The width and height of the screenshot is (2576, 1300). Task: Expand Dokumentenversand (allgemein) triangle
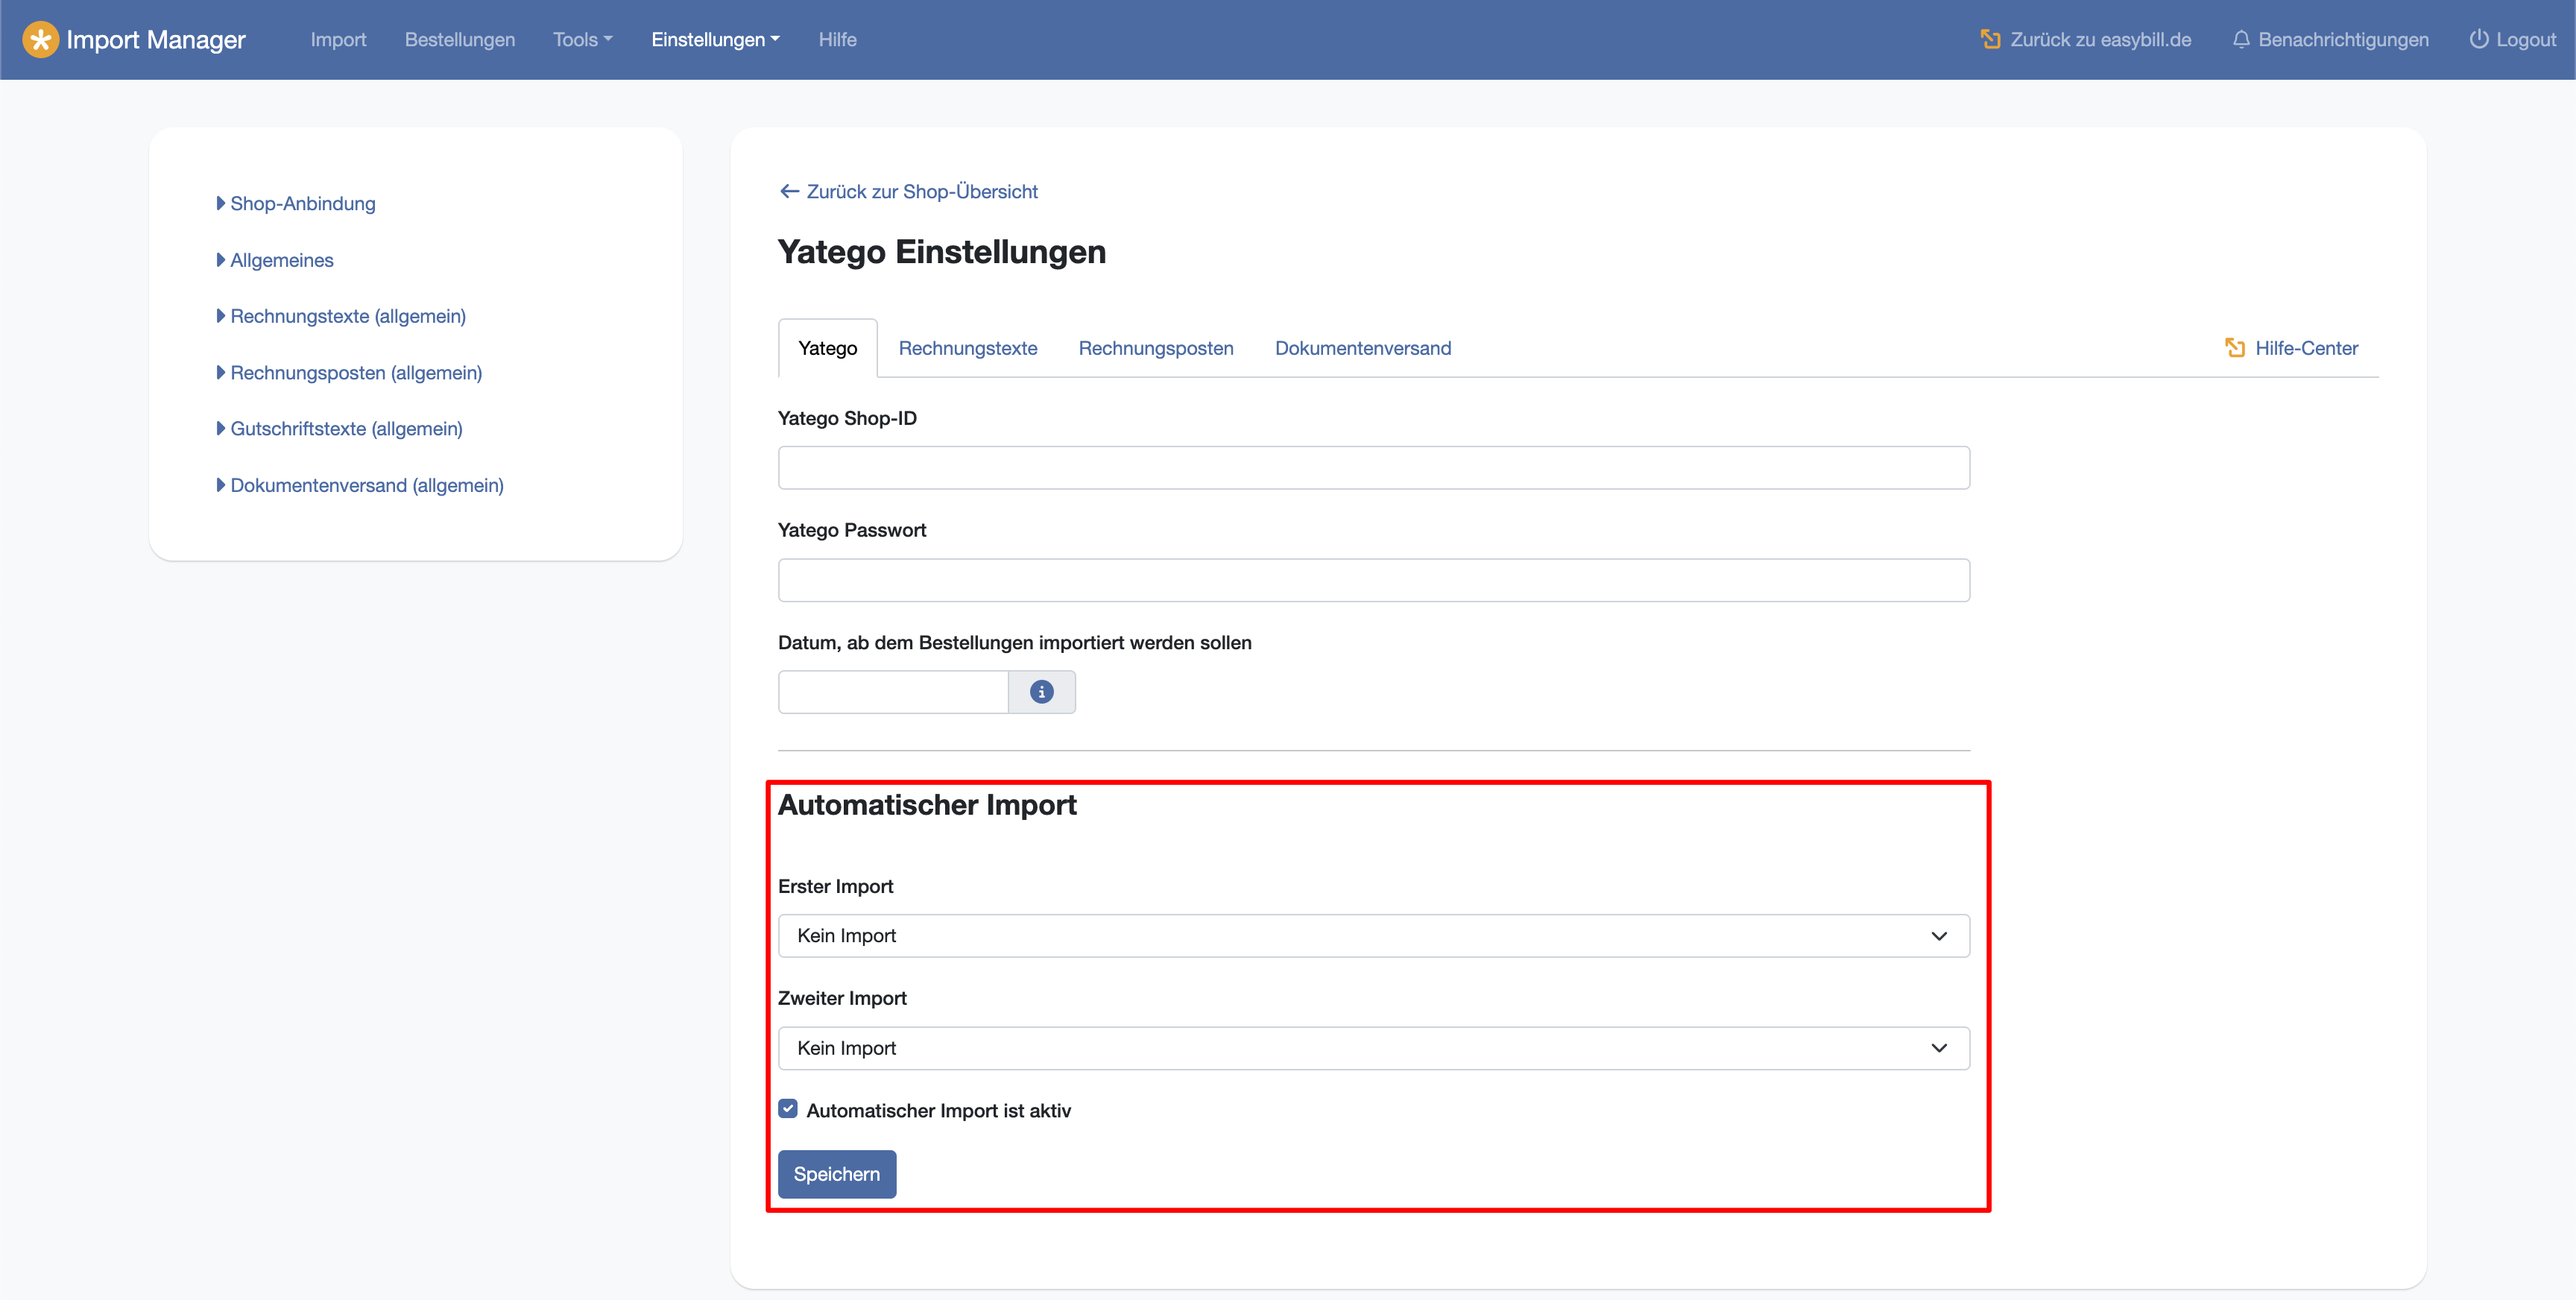click(221, 485)
